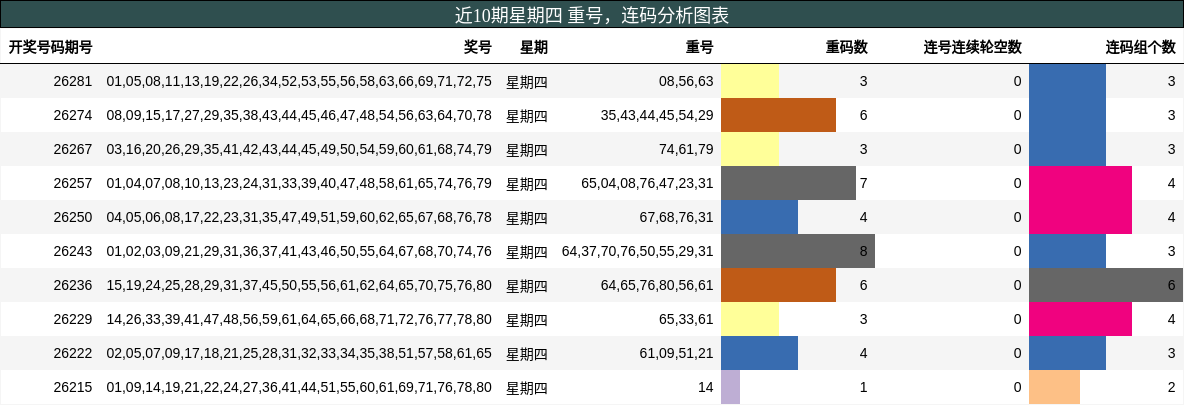Click the winning numbers for issue 26236
1184x405 pixels.
[299, 285]
